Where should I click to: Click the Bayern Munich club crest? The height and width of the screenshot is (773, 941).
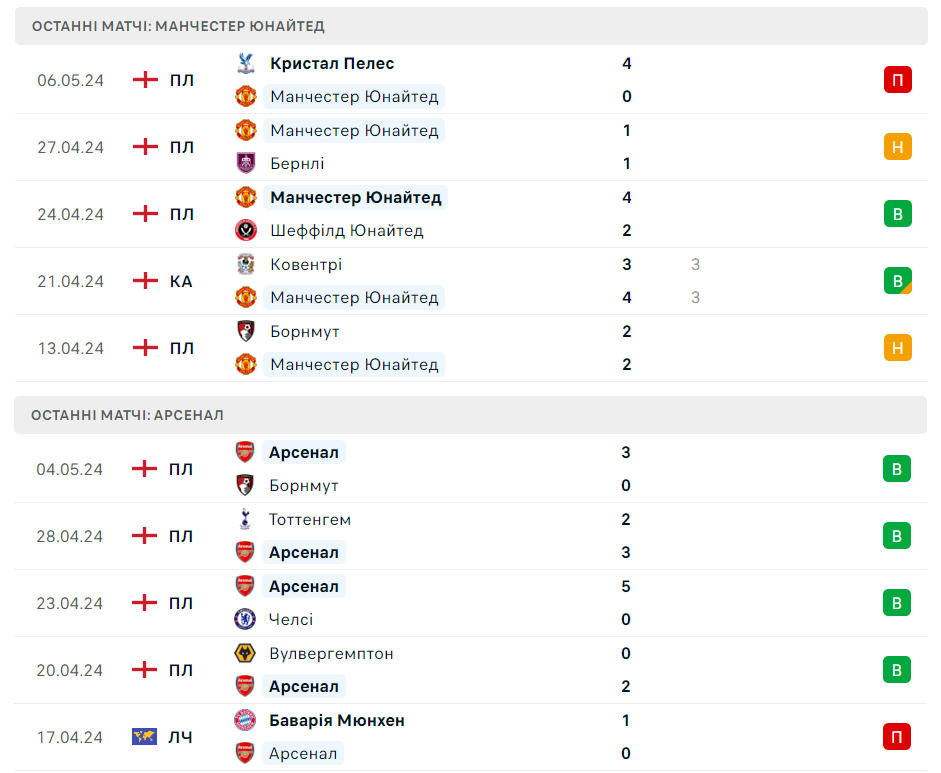(x=245, y=720)
